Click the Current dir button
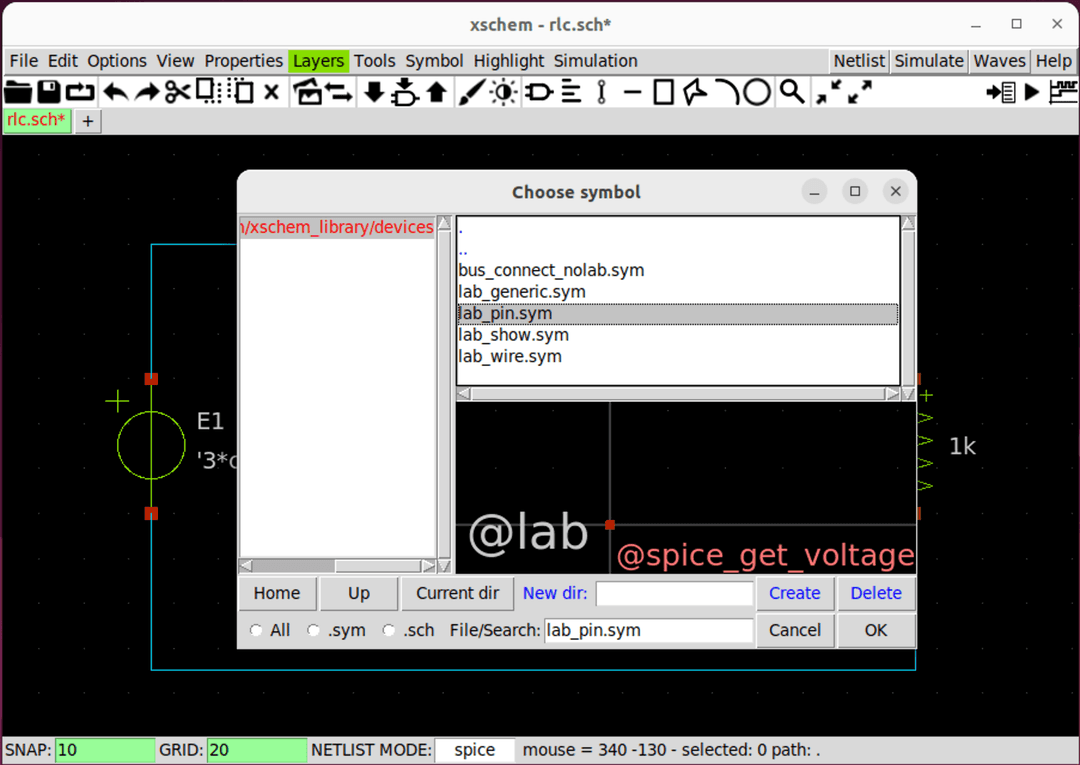Image resolution: width=1080 pixels, height=765 pixels. (x=457, y=593)
